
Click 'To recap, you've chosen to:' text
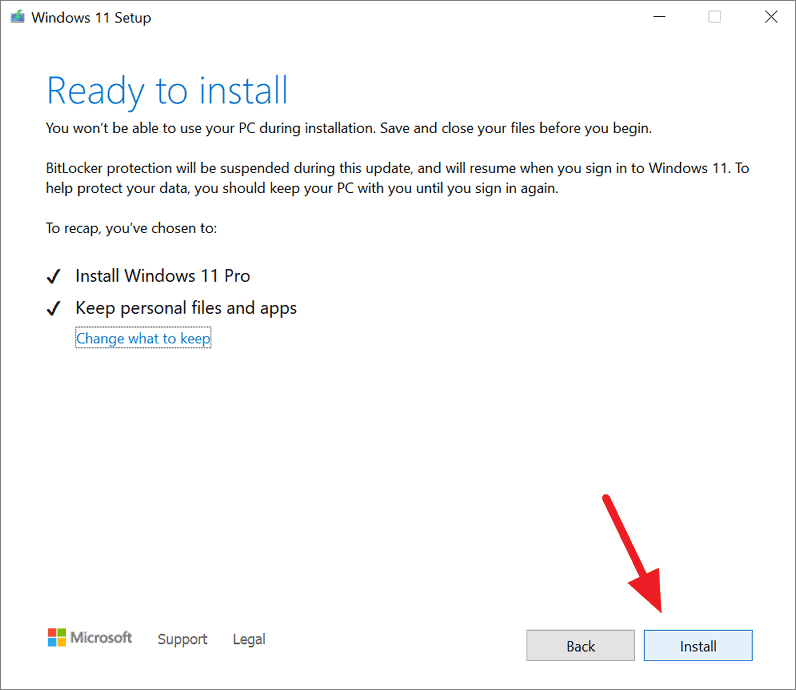tap(131, 228)
